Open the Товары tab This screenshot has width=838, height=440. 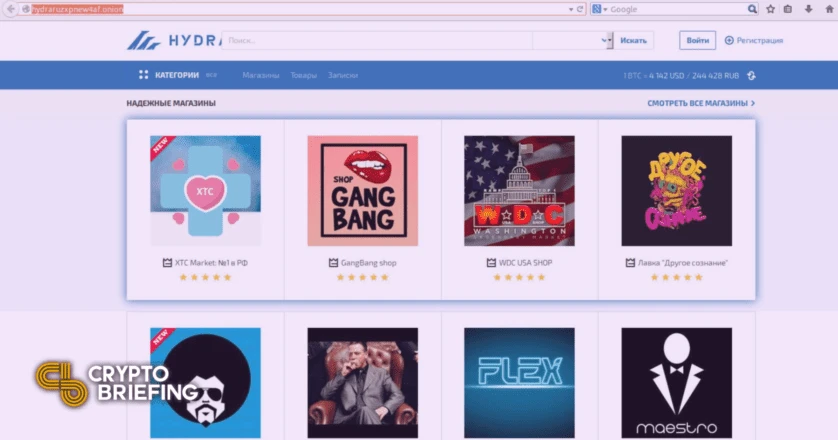tap(304, 75)
